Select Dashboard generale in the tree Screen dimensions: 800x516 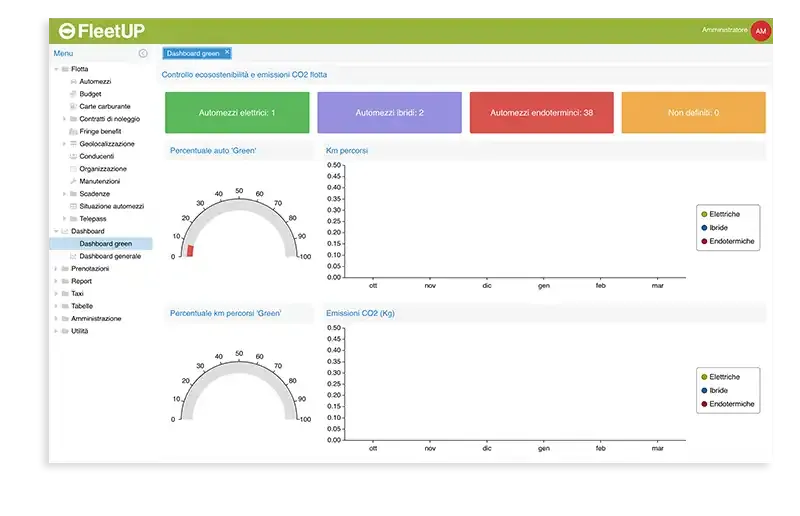pyautogui.click(x=110, y=256)
